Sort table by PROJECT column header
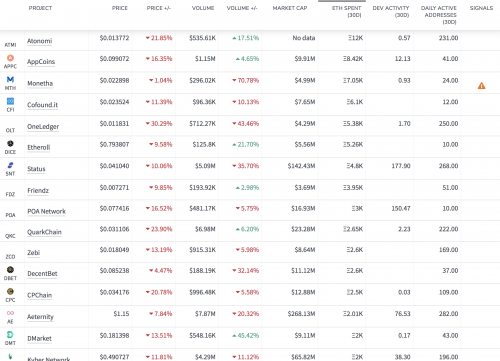 coord(40,8)
